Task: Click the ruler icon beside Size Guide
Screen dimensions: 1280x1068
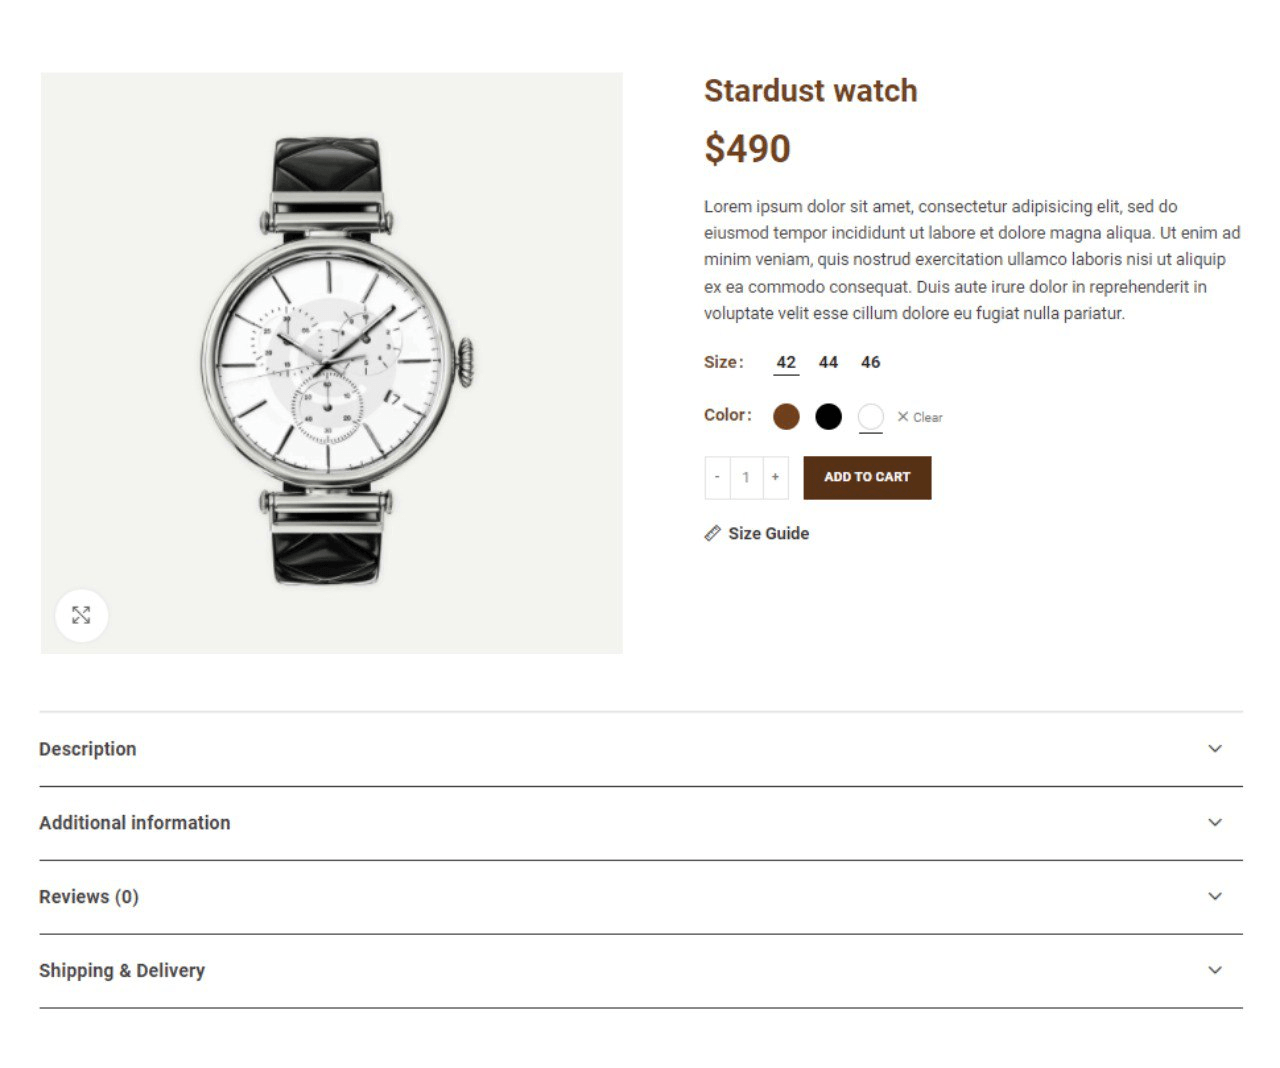Action: point(712,533)
